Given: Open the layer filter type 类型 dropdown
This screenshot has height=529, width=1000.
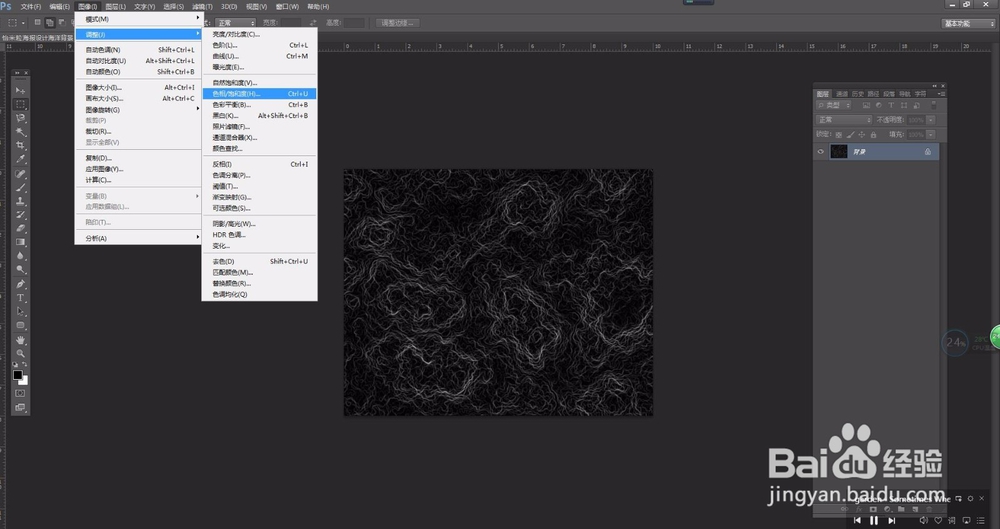Looking at the screenshot, I should pyautogui.click(x=834, y=105).
